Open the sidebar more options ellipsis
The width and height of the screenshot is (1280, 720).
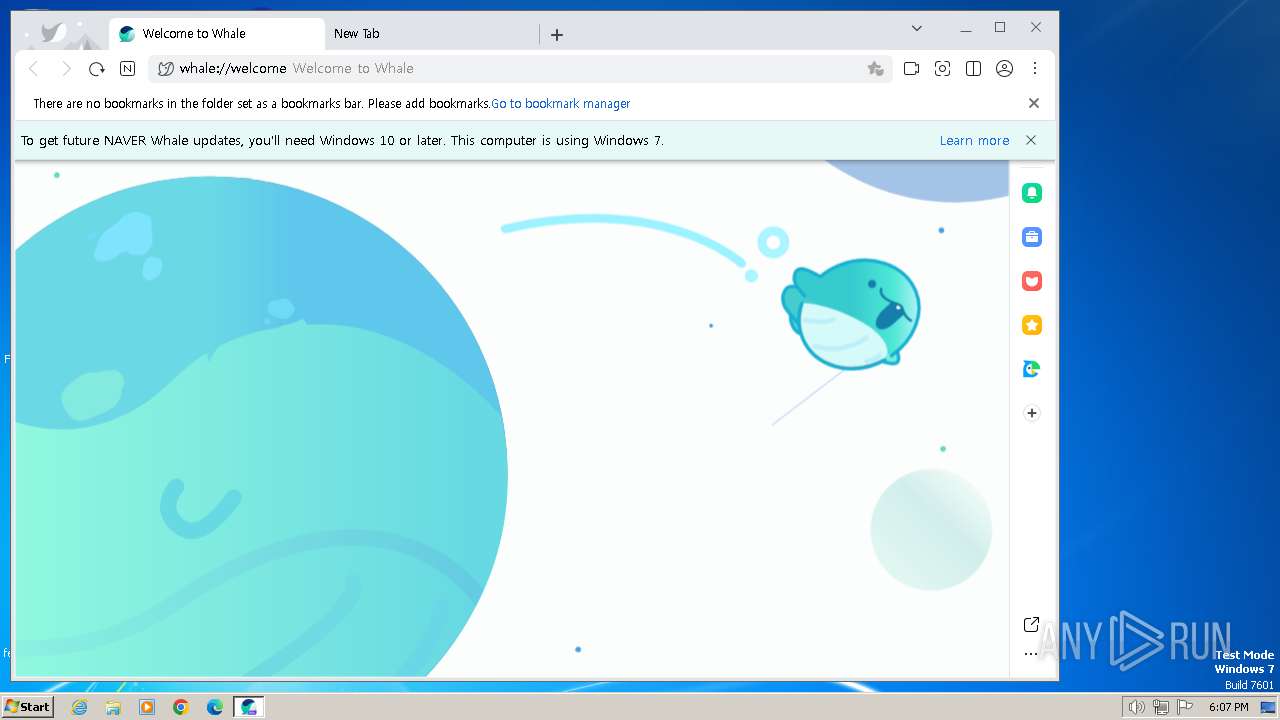[x=1031, y=654]
